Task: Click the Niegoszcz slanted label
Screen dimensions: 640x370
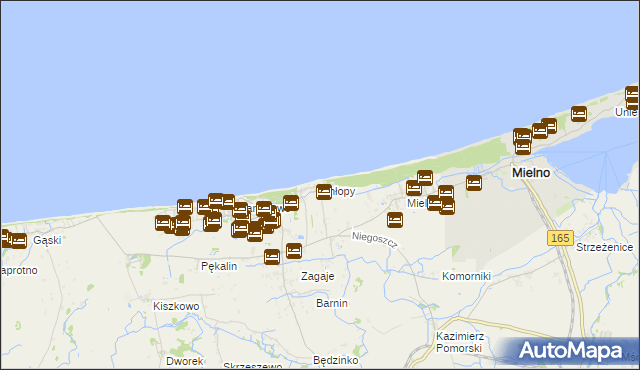Action: click(x=374, y=239)
